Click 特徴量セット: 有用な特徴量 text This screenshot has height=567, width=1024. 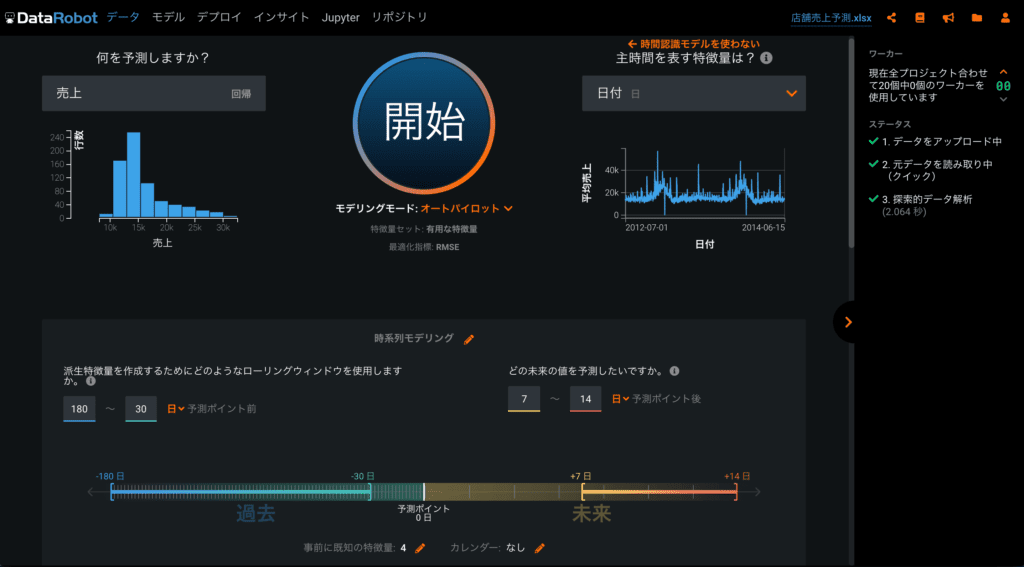[x=424, y=229]
